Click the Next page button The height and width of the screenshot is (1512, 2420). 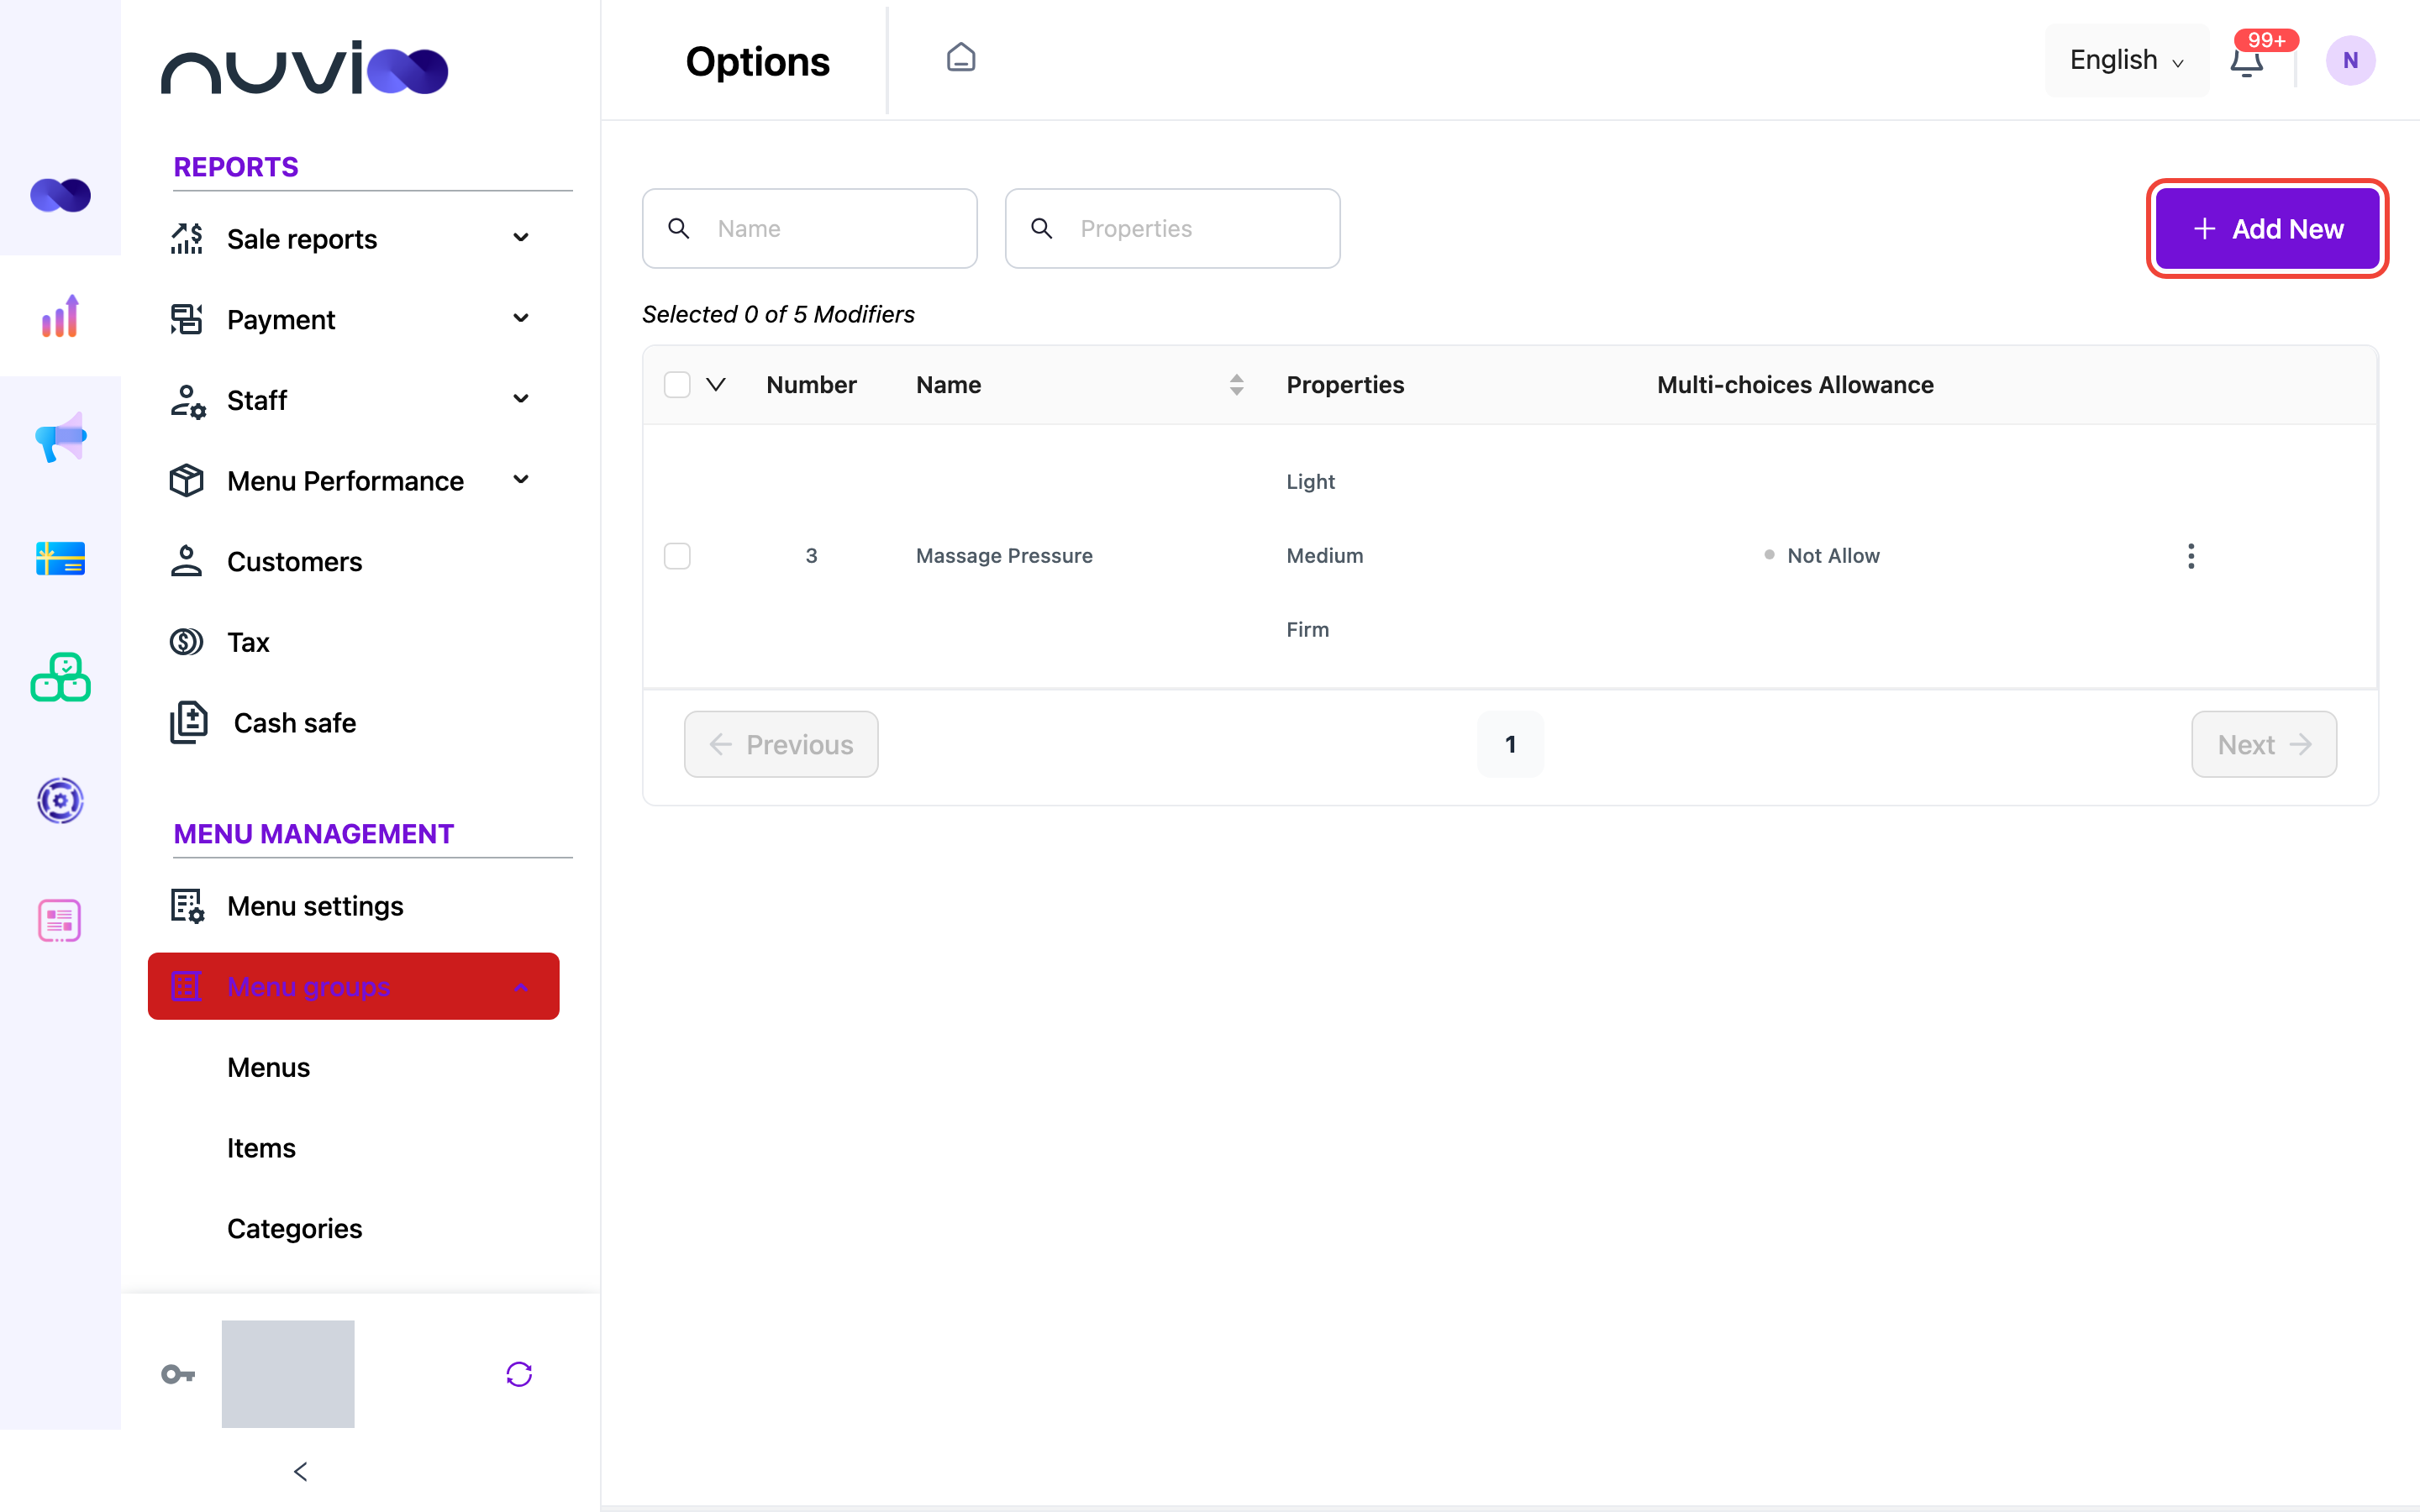tap(2264, 744)
